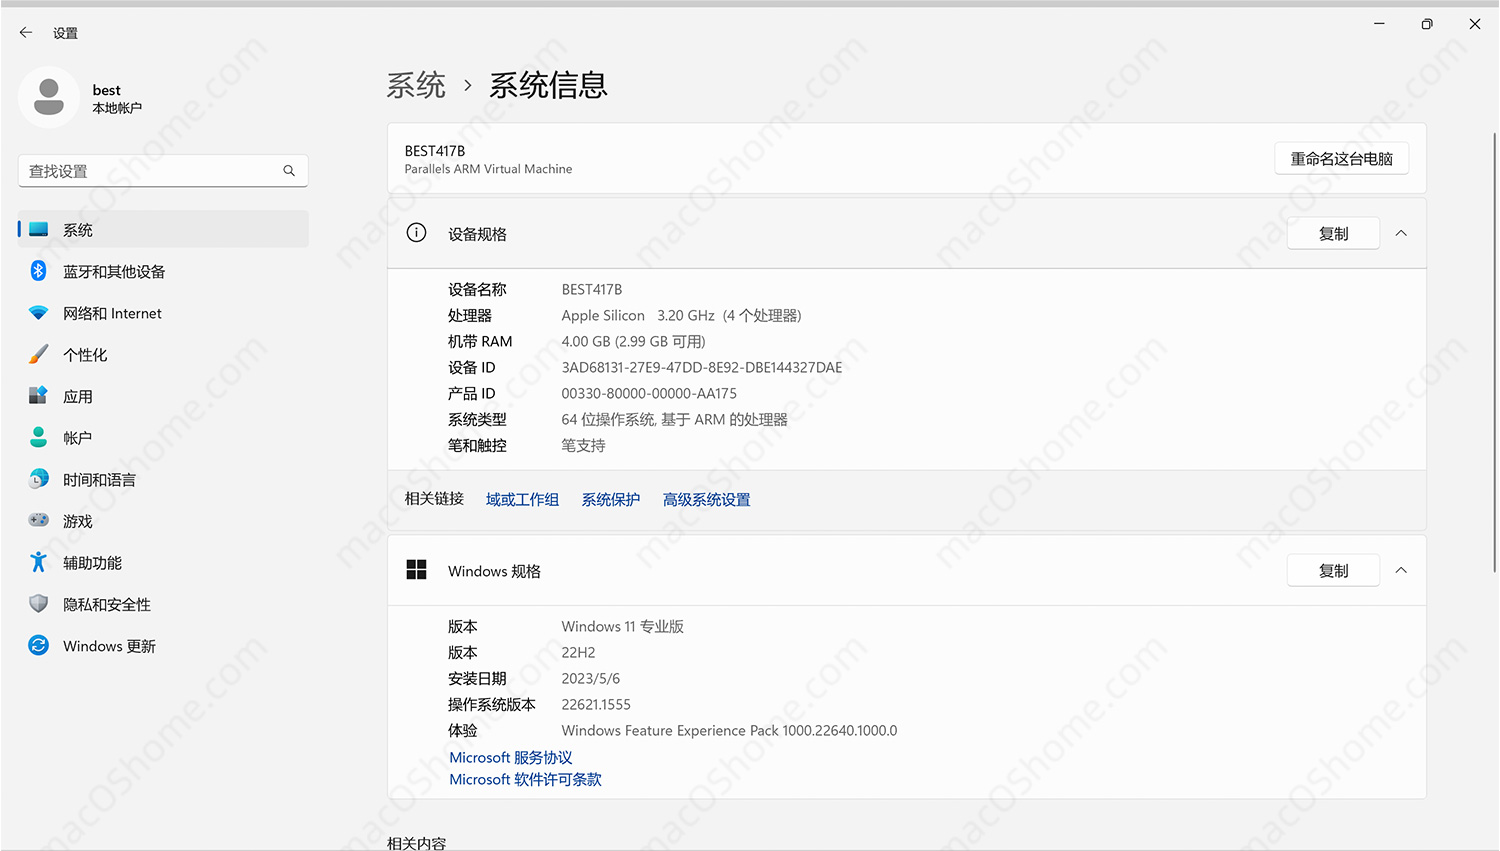The height and width of the screenshot is (851, 1500).
Task: Click the version value 22H2
Action: [x=578, y=652]
